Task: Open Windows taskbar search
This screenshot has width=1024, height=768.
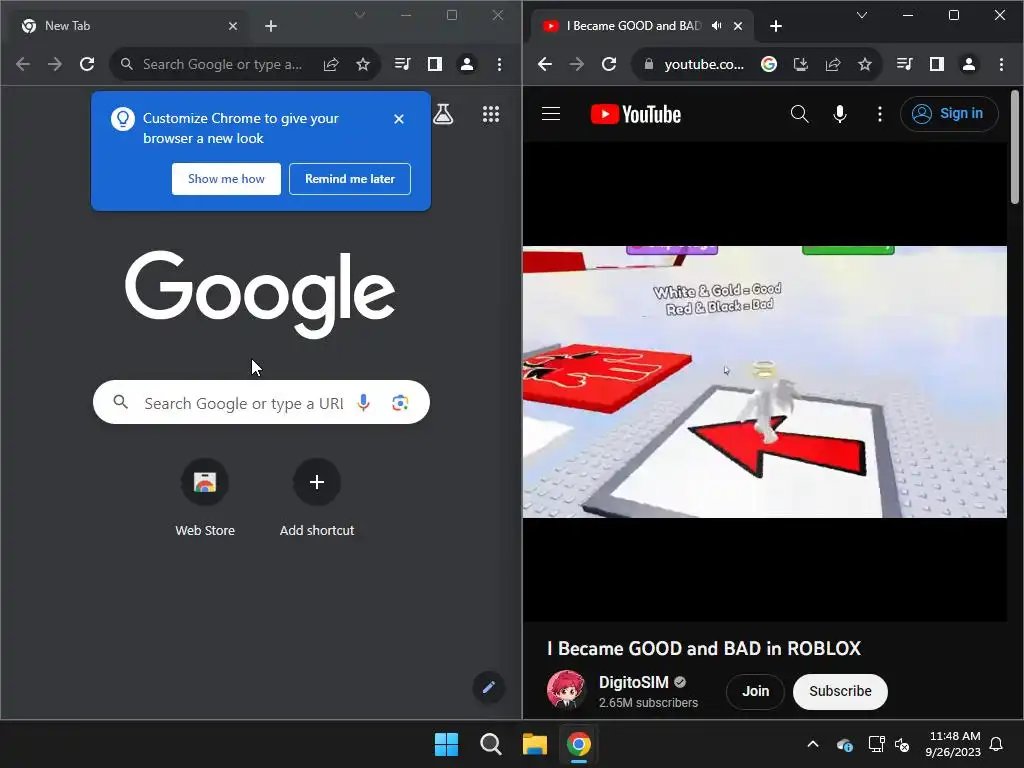Action: 490,744
